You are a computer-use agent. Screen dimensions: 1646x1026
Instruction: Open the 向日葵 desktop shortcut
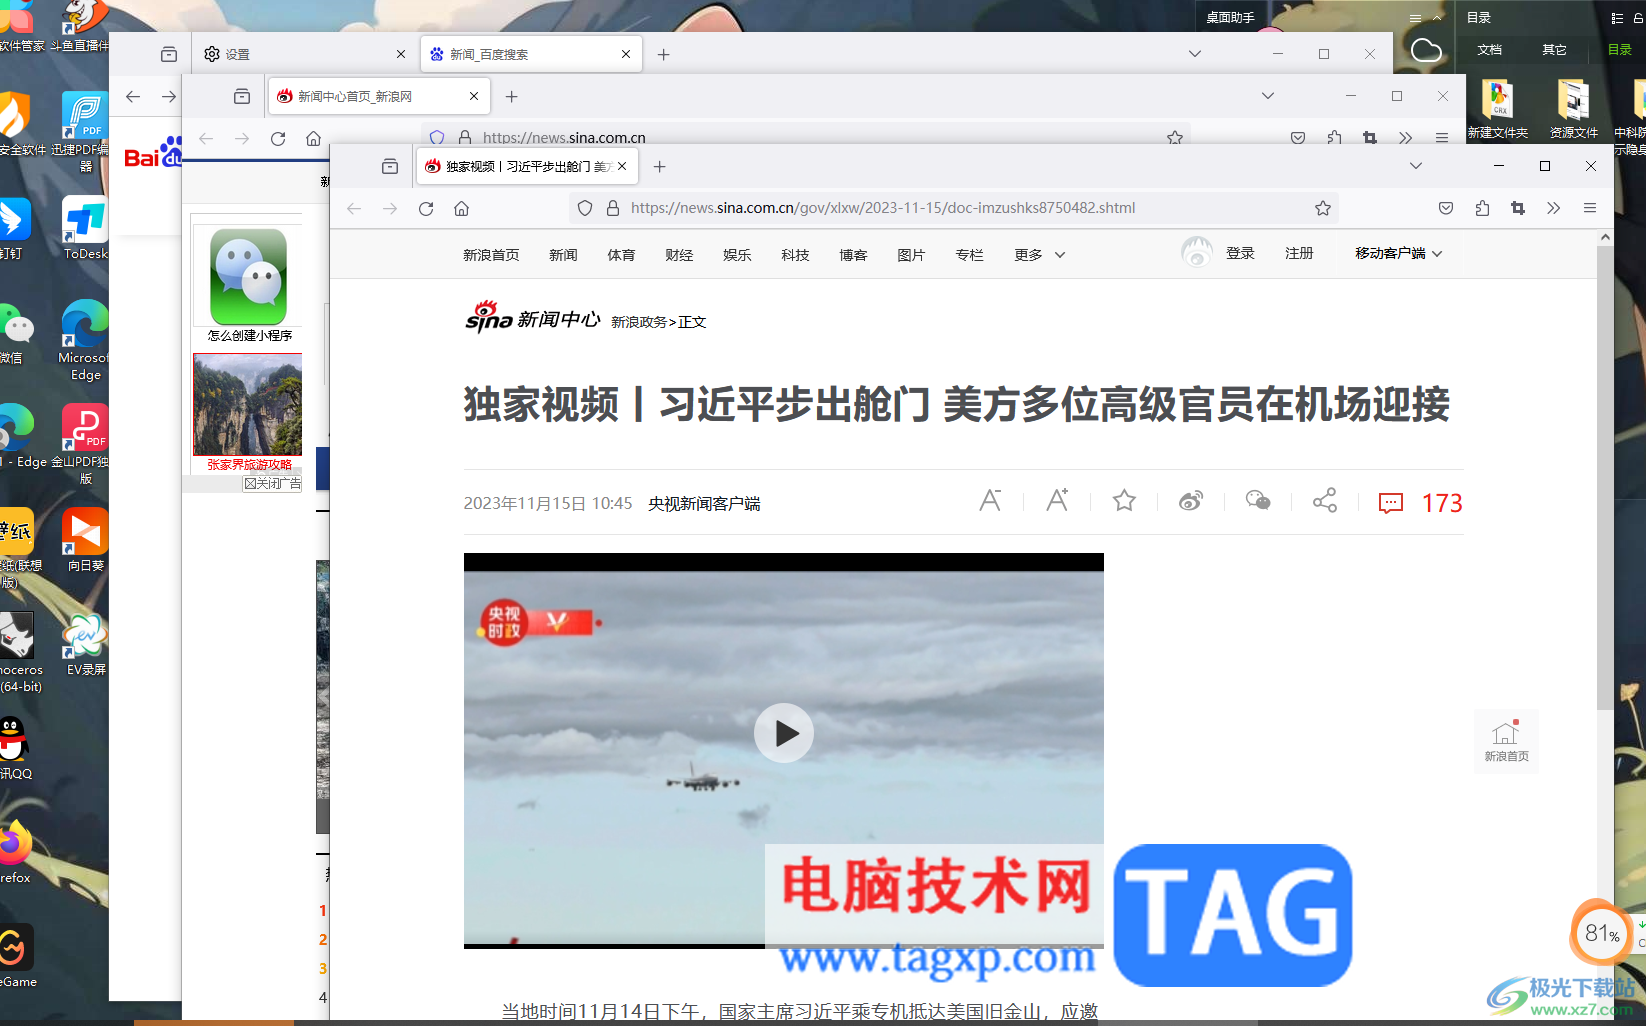tap(85, 539)
